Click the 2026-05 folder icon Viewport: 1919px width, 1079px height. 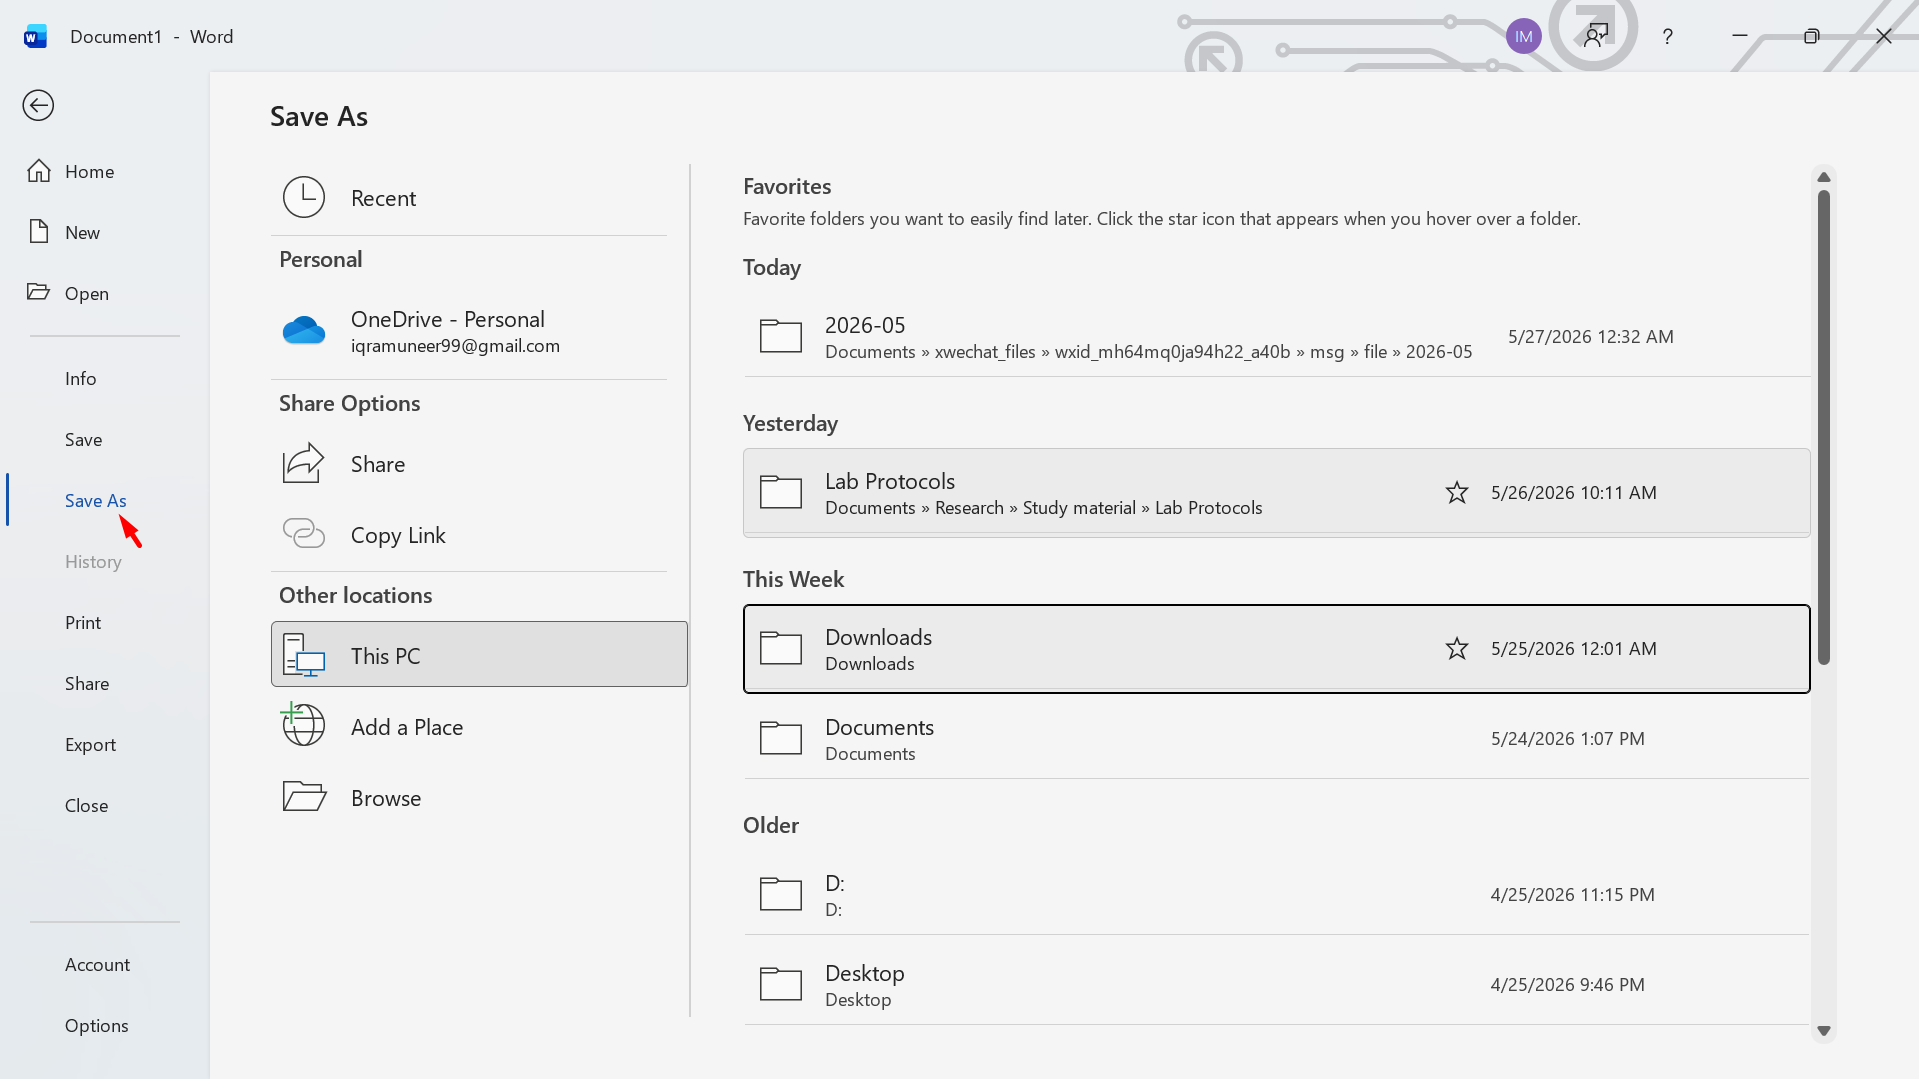tap(781, 336)
